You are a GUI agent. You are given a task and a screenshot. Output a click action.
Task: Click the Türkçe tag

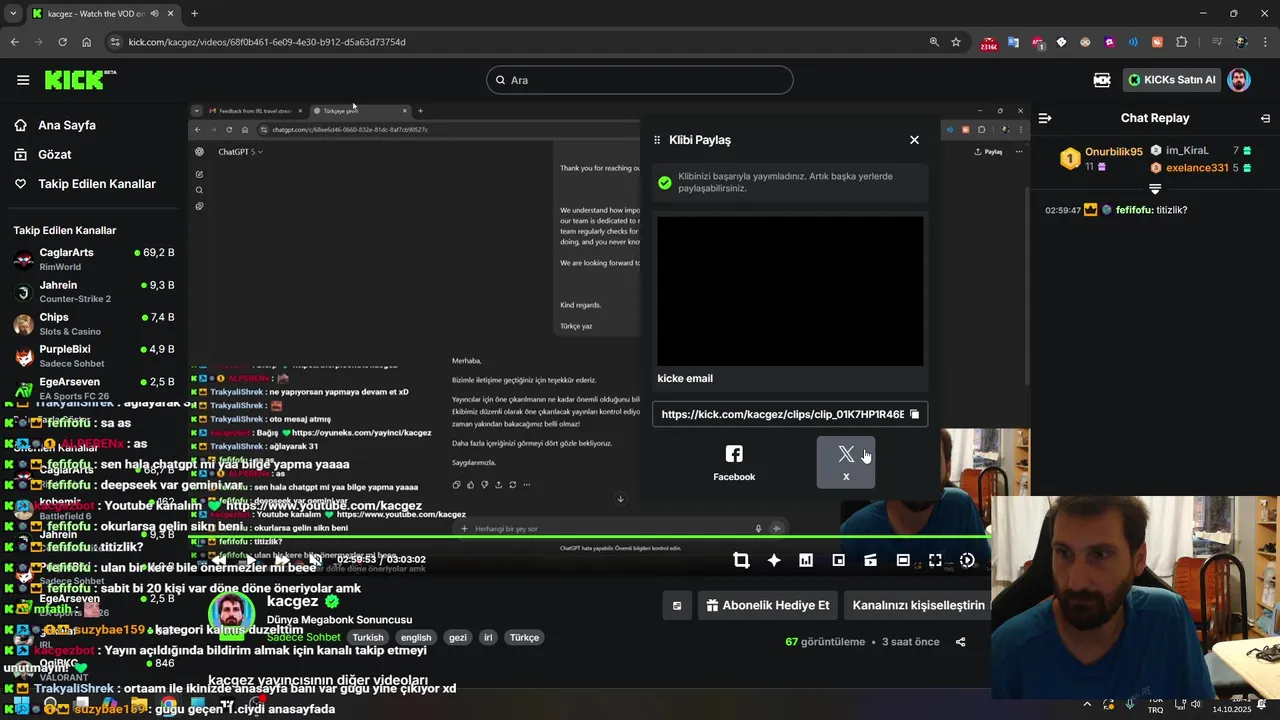[x=524, y=637]
